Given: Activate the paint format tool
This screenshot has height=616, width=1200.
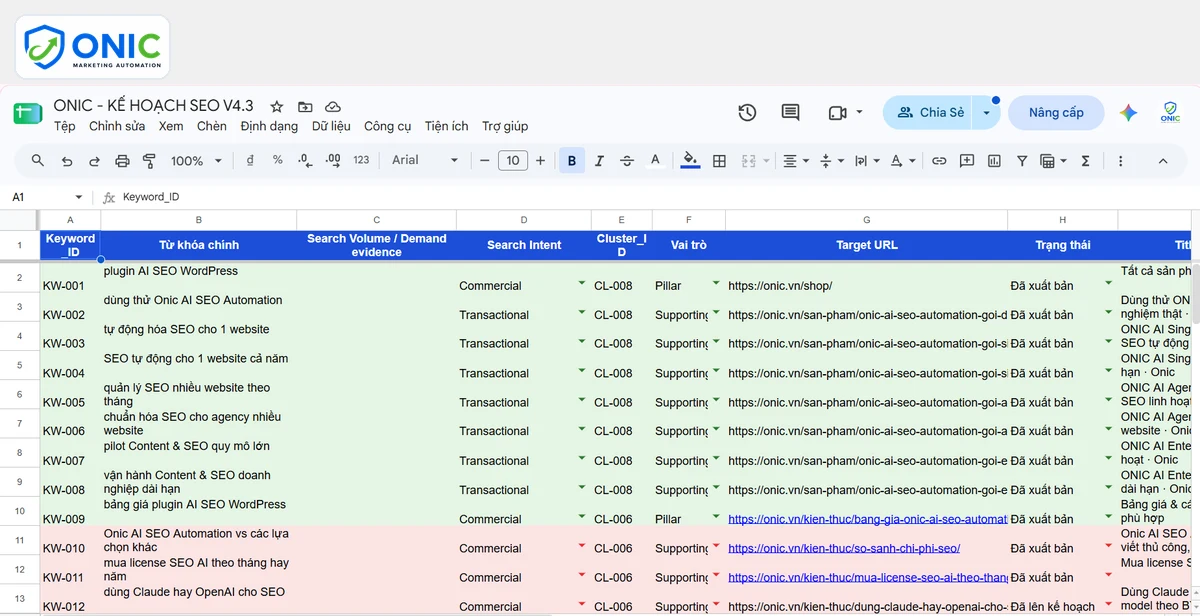Looking at the screenshot, I should pos(149,160).
